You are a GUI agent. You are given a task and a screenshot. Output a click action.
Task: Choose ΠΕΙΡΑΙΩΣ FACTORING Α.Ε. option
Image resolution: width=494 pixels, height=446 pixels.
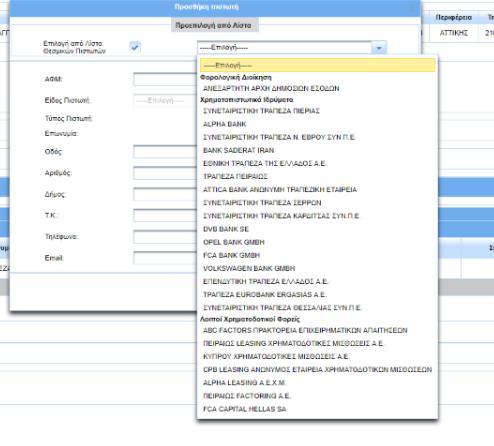coord(247,396)
